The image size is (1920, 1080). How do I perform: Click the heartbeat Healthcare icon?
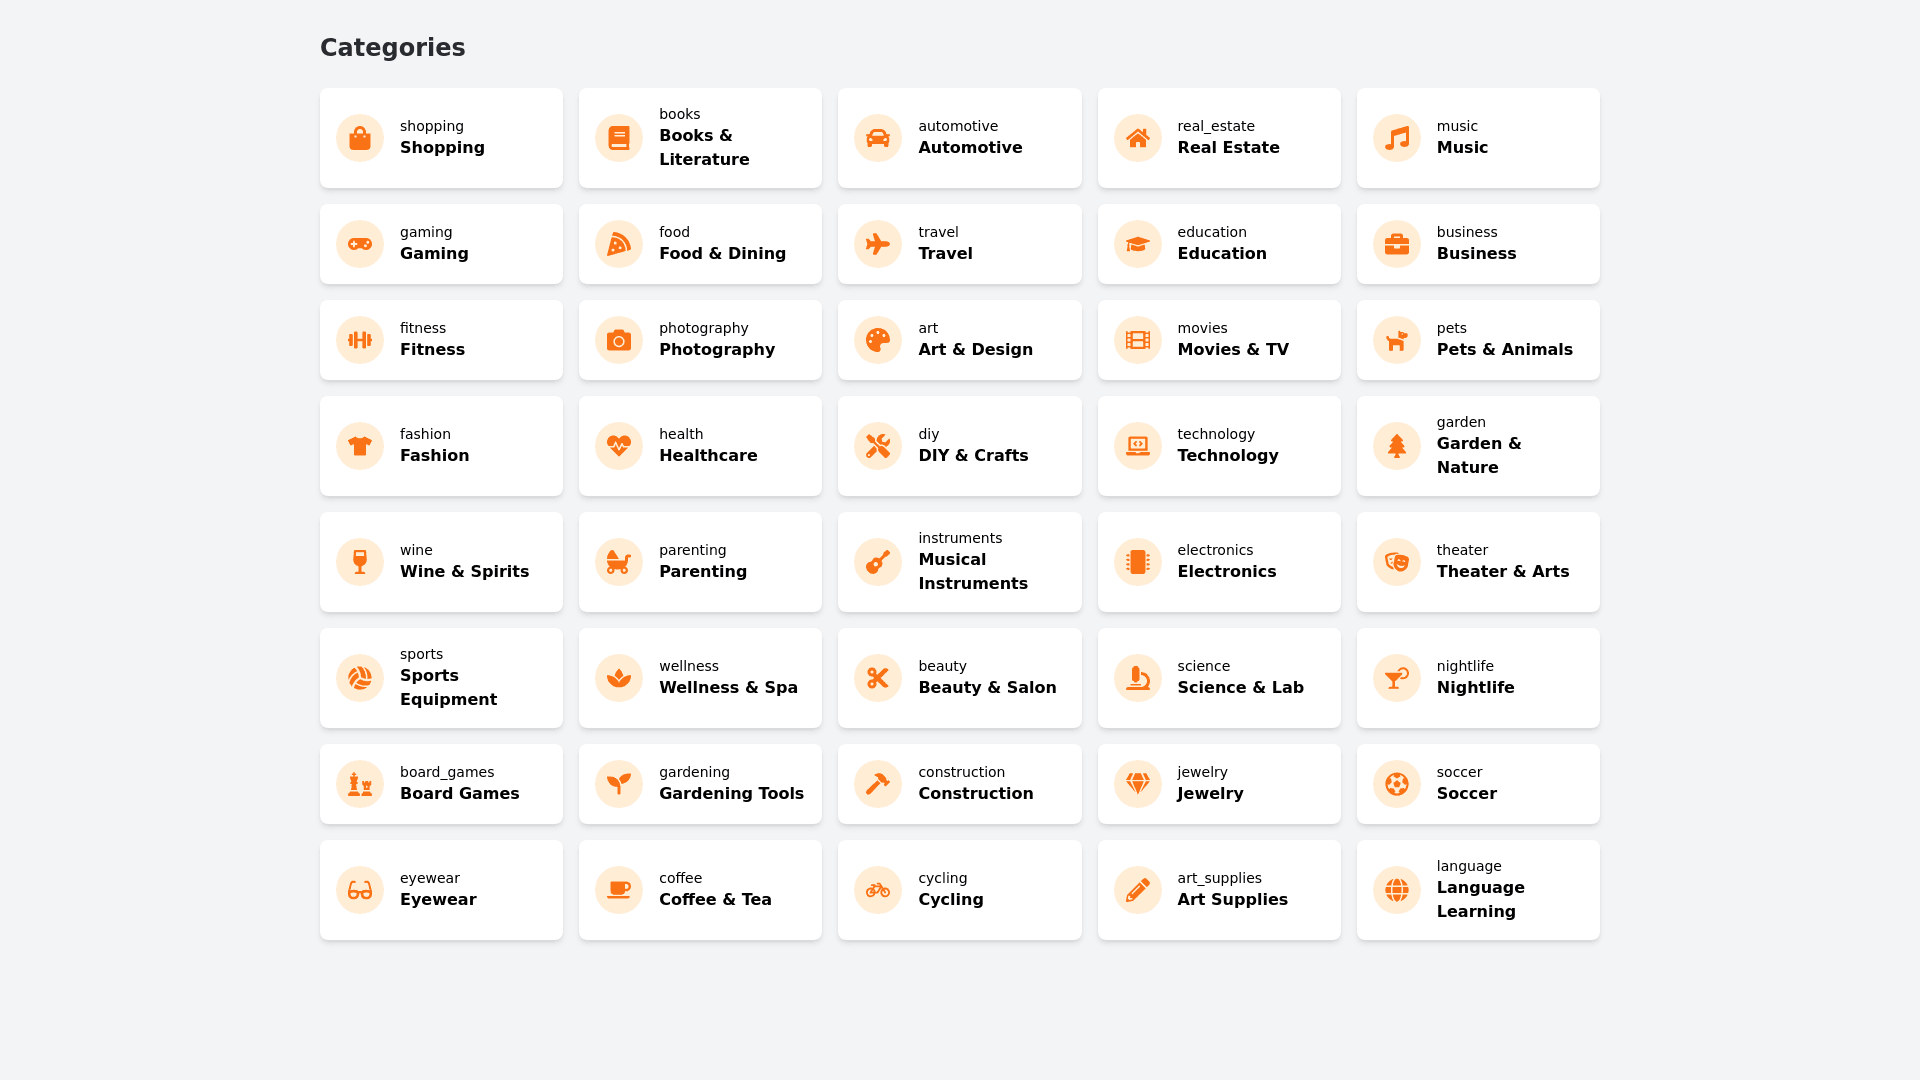(619, 446)
